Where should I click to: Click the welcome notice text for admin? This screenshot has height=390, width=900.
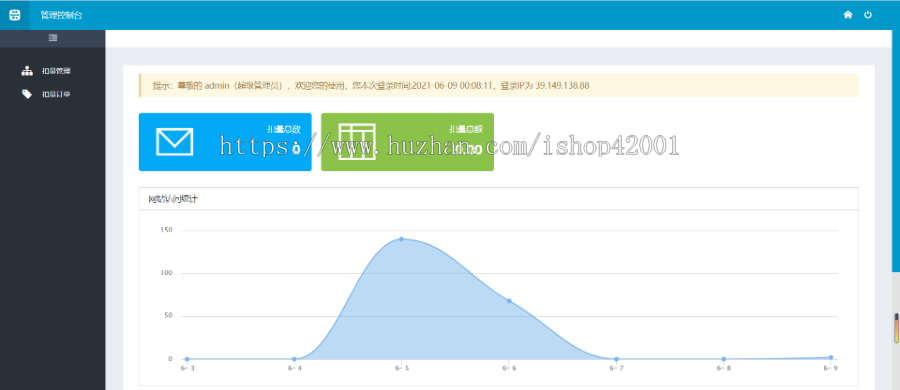click(371, 86)
